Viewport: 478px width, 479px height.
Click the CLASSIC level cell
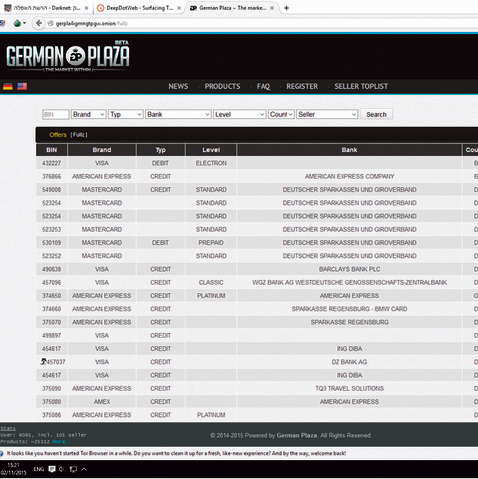tap(211, 282)
